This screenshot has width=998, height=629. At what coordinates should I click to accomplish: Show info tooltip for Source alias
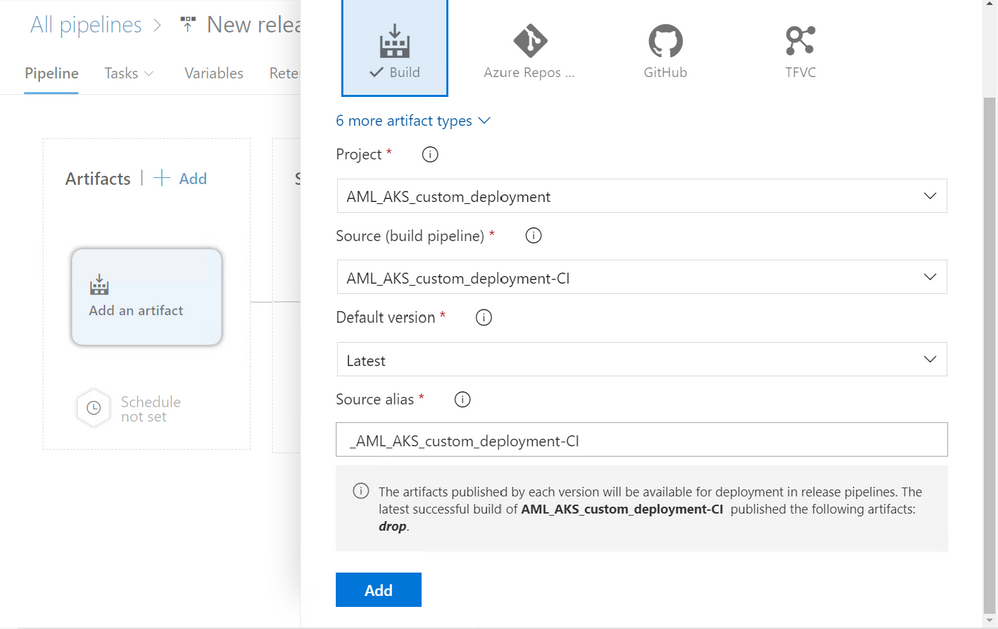tap(462, 399)
